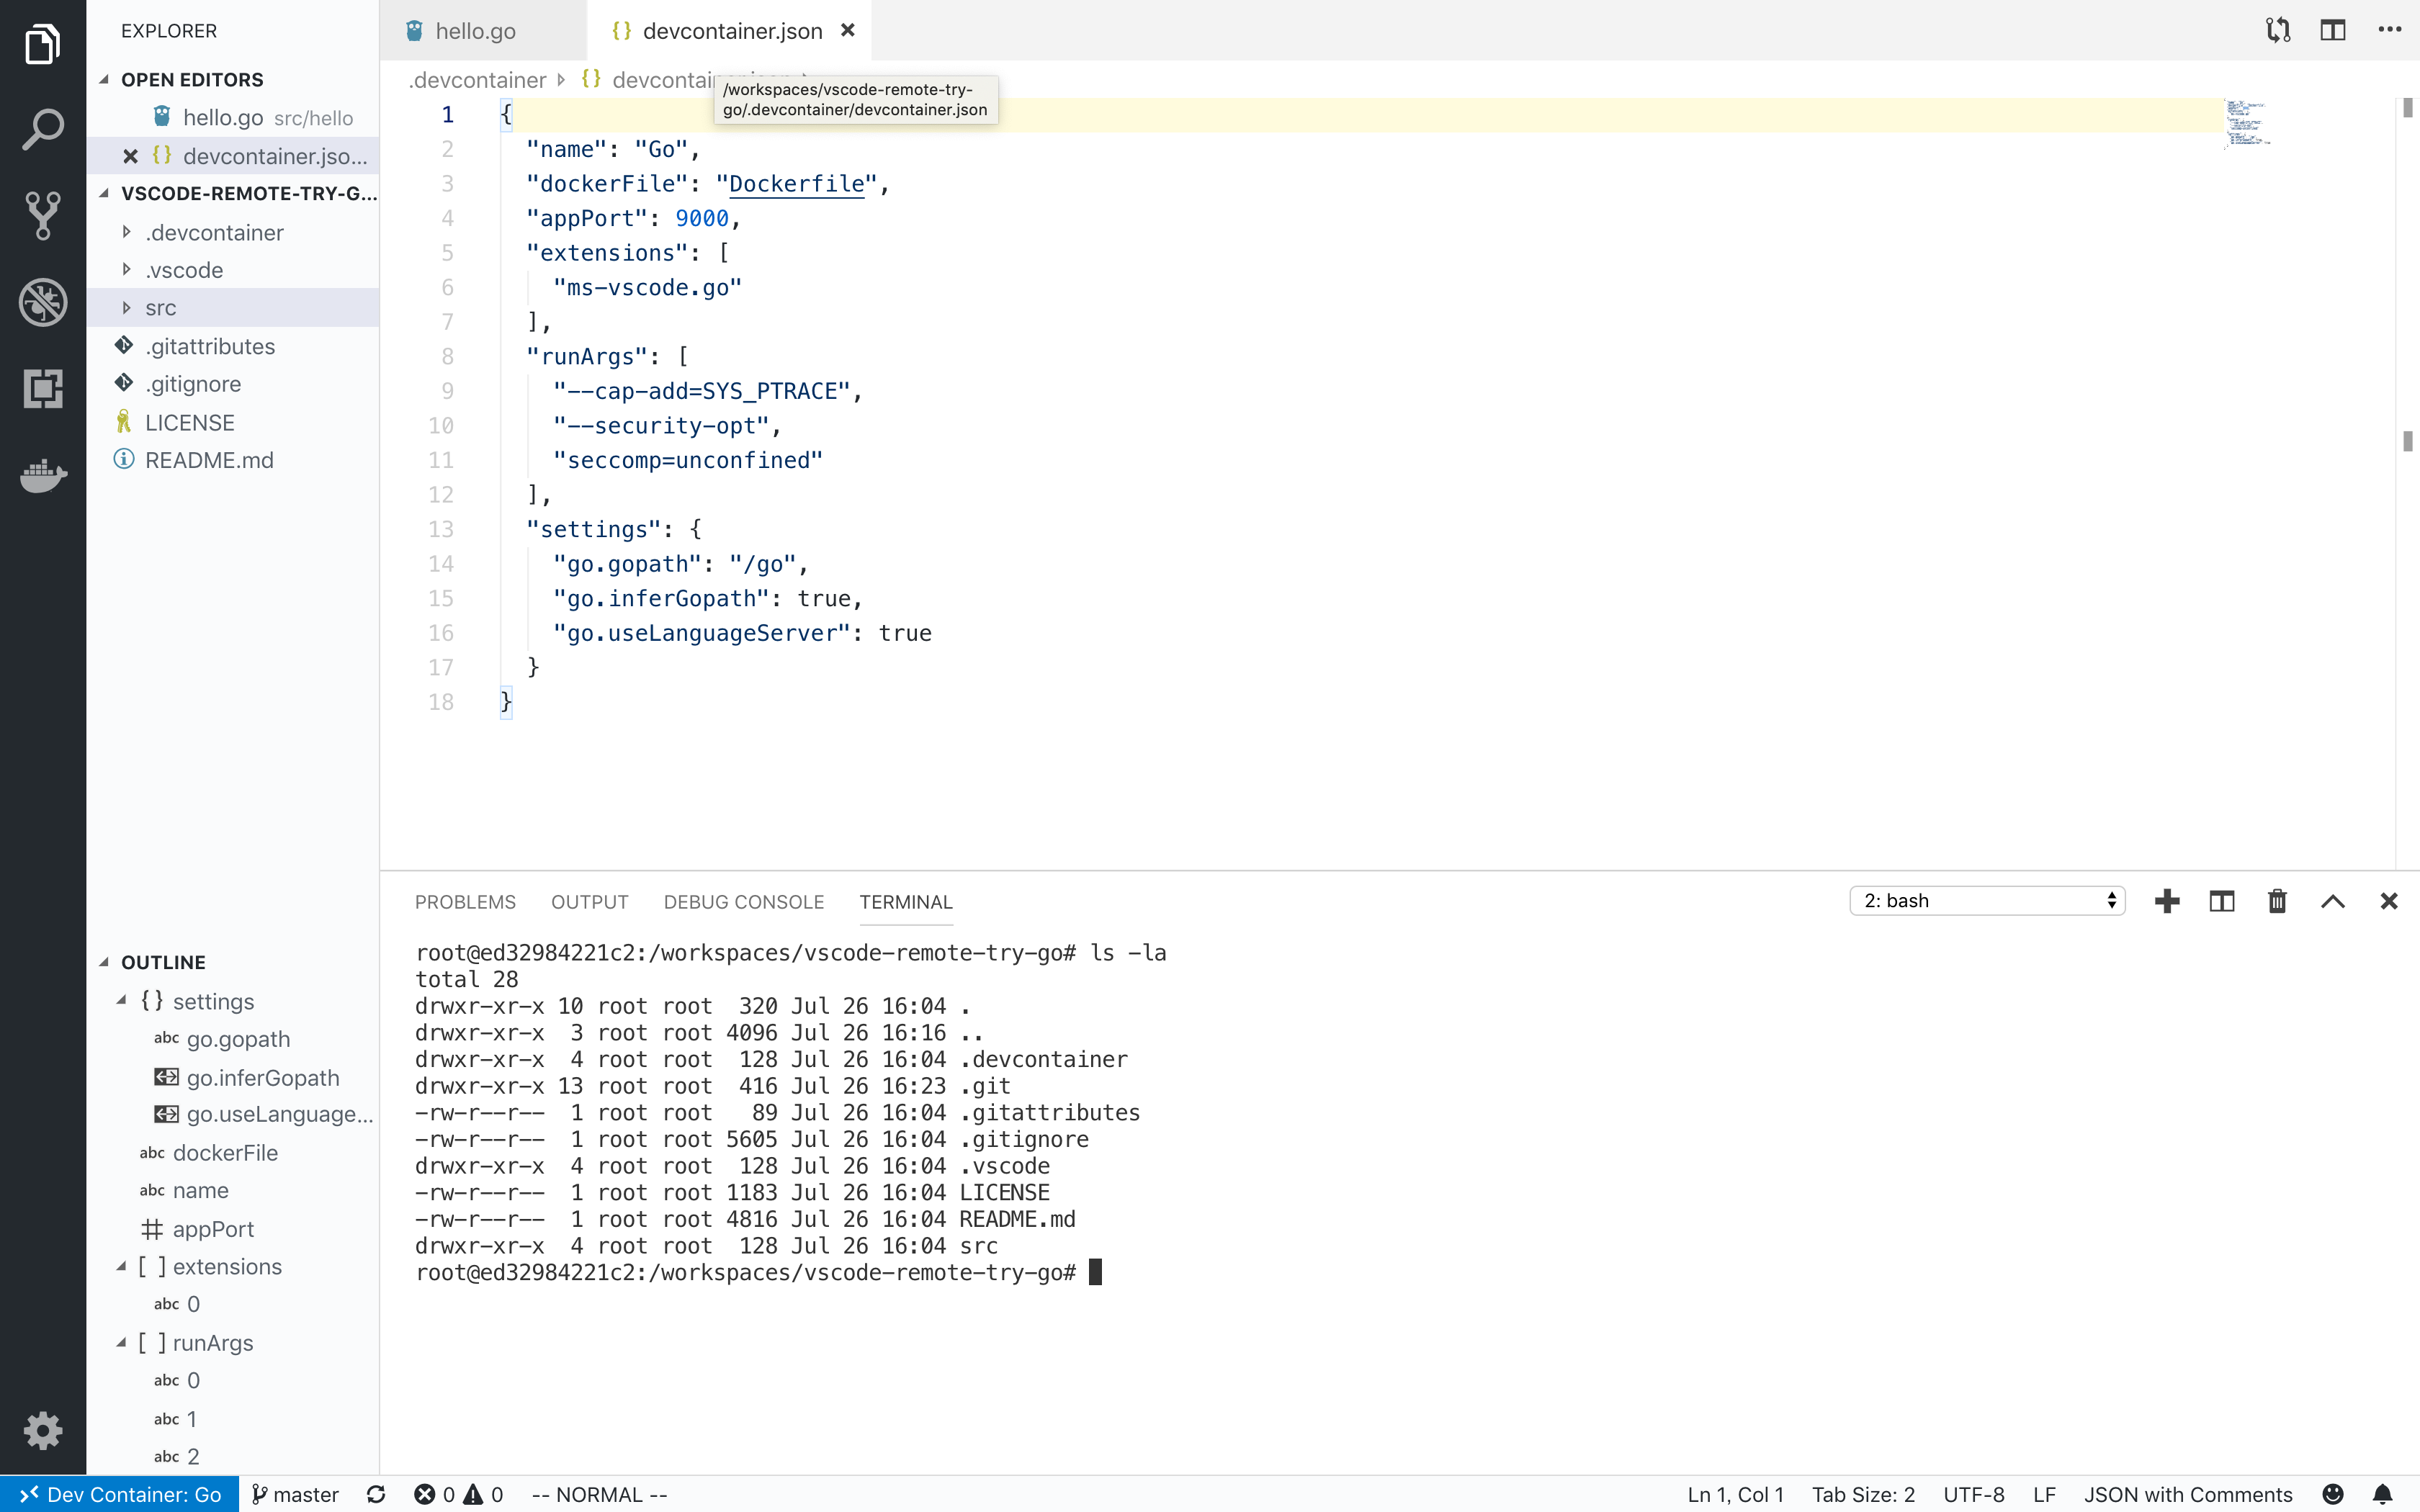
Task: Open Settings via the gear icon
Action: (x=43, y=1431)
